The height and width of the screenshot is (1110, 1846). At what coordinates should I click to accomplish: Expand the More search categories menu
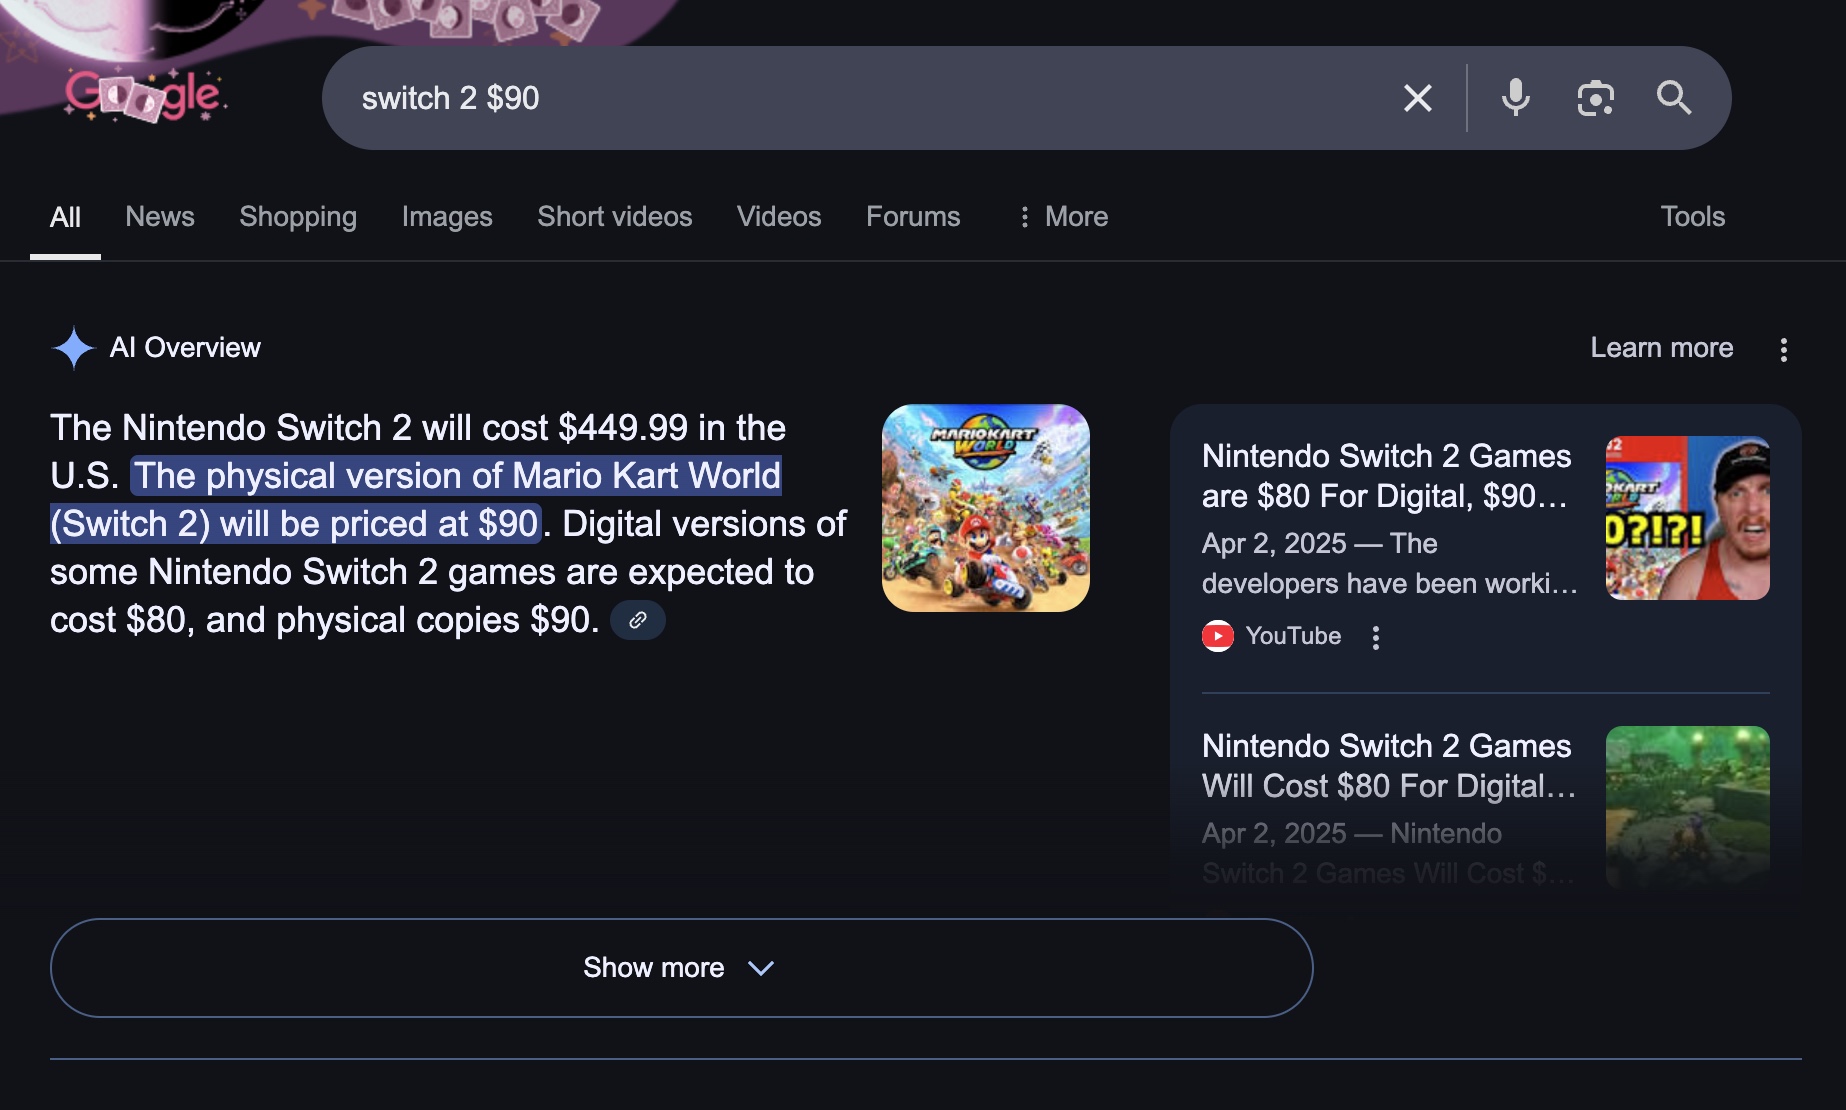(x=1063, y=217)
